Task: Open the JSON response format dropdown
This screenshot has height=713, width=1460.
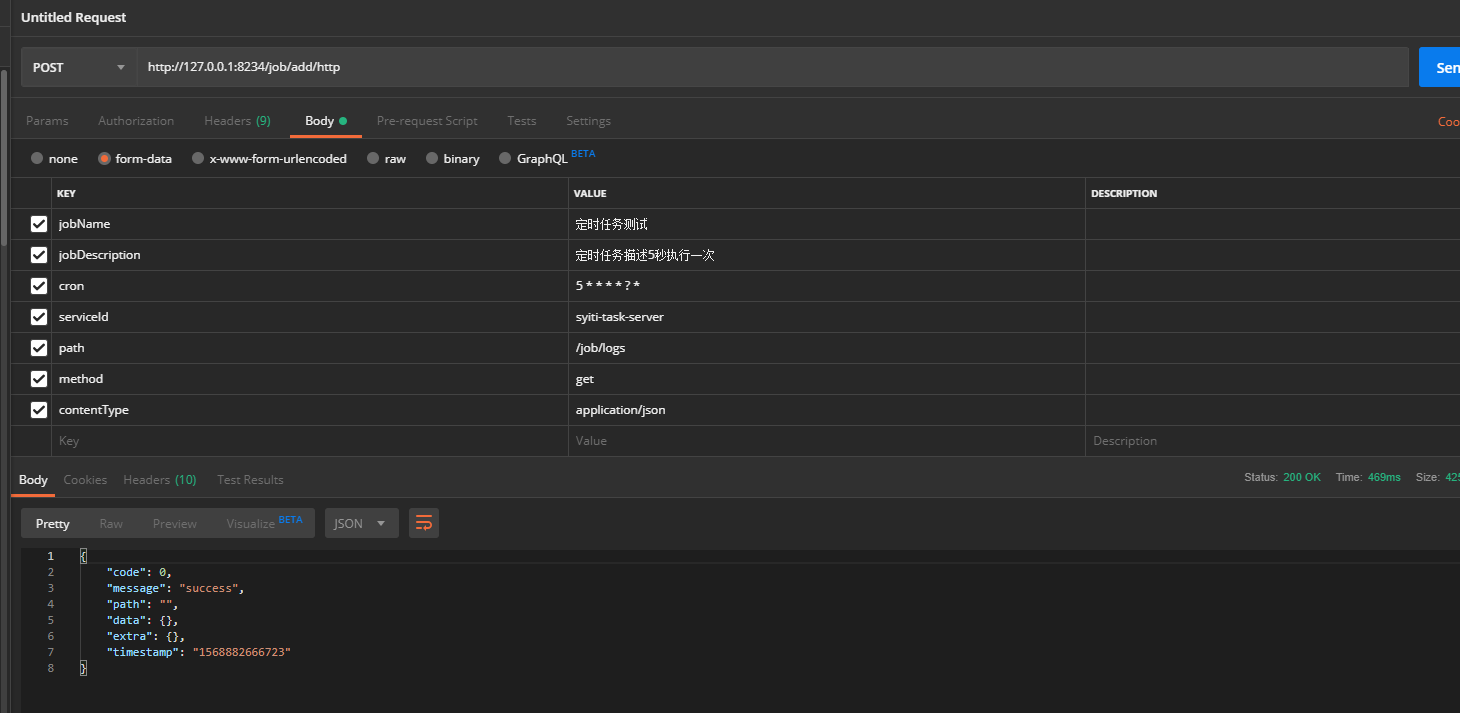Action: [361, 522]
